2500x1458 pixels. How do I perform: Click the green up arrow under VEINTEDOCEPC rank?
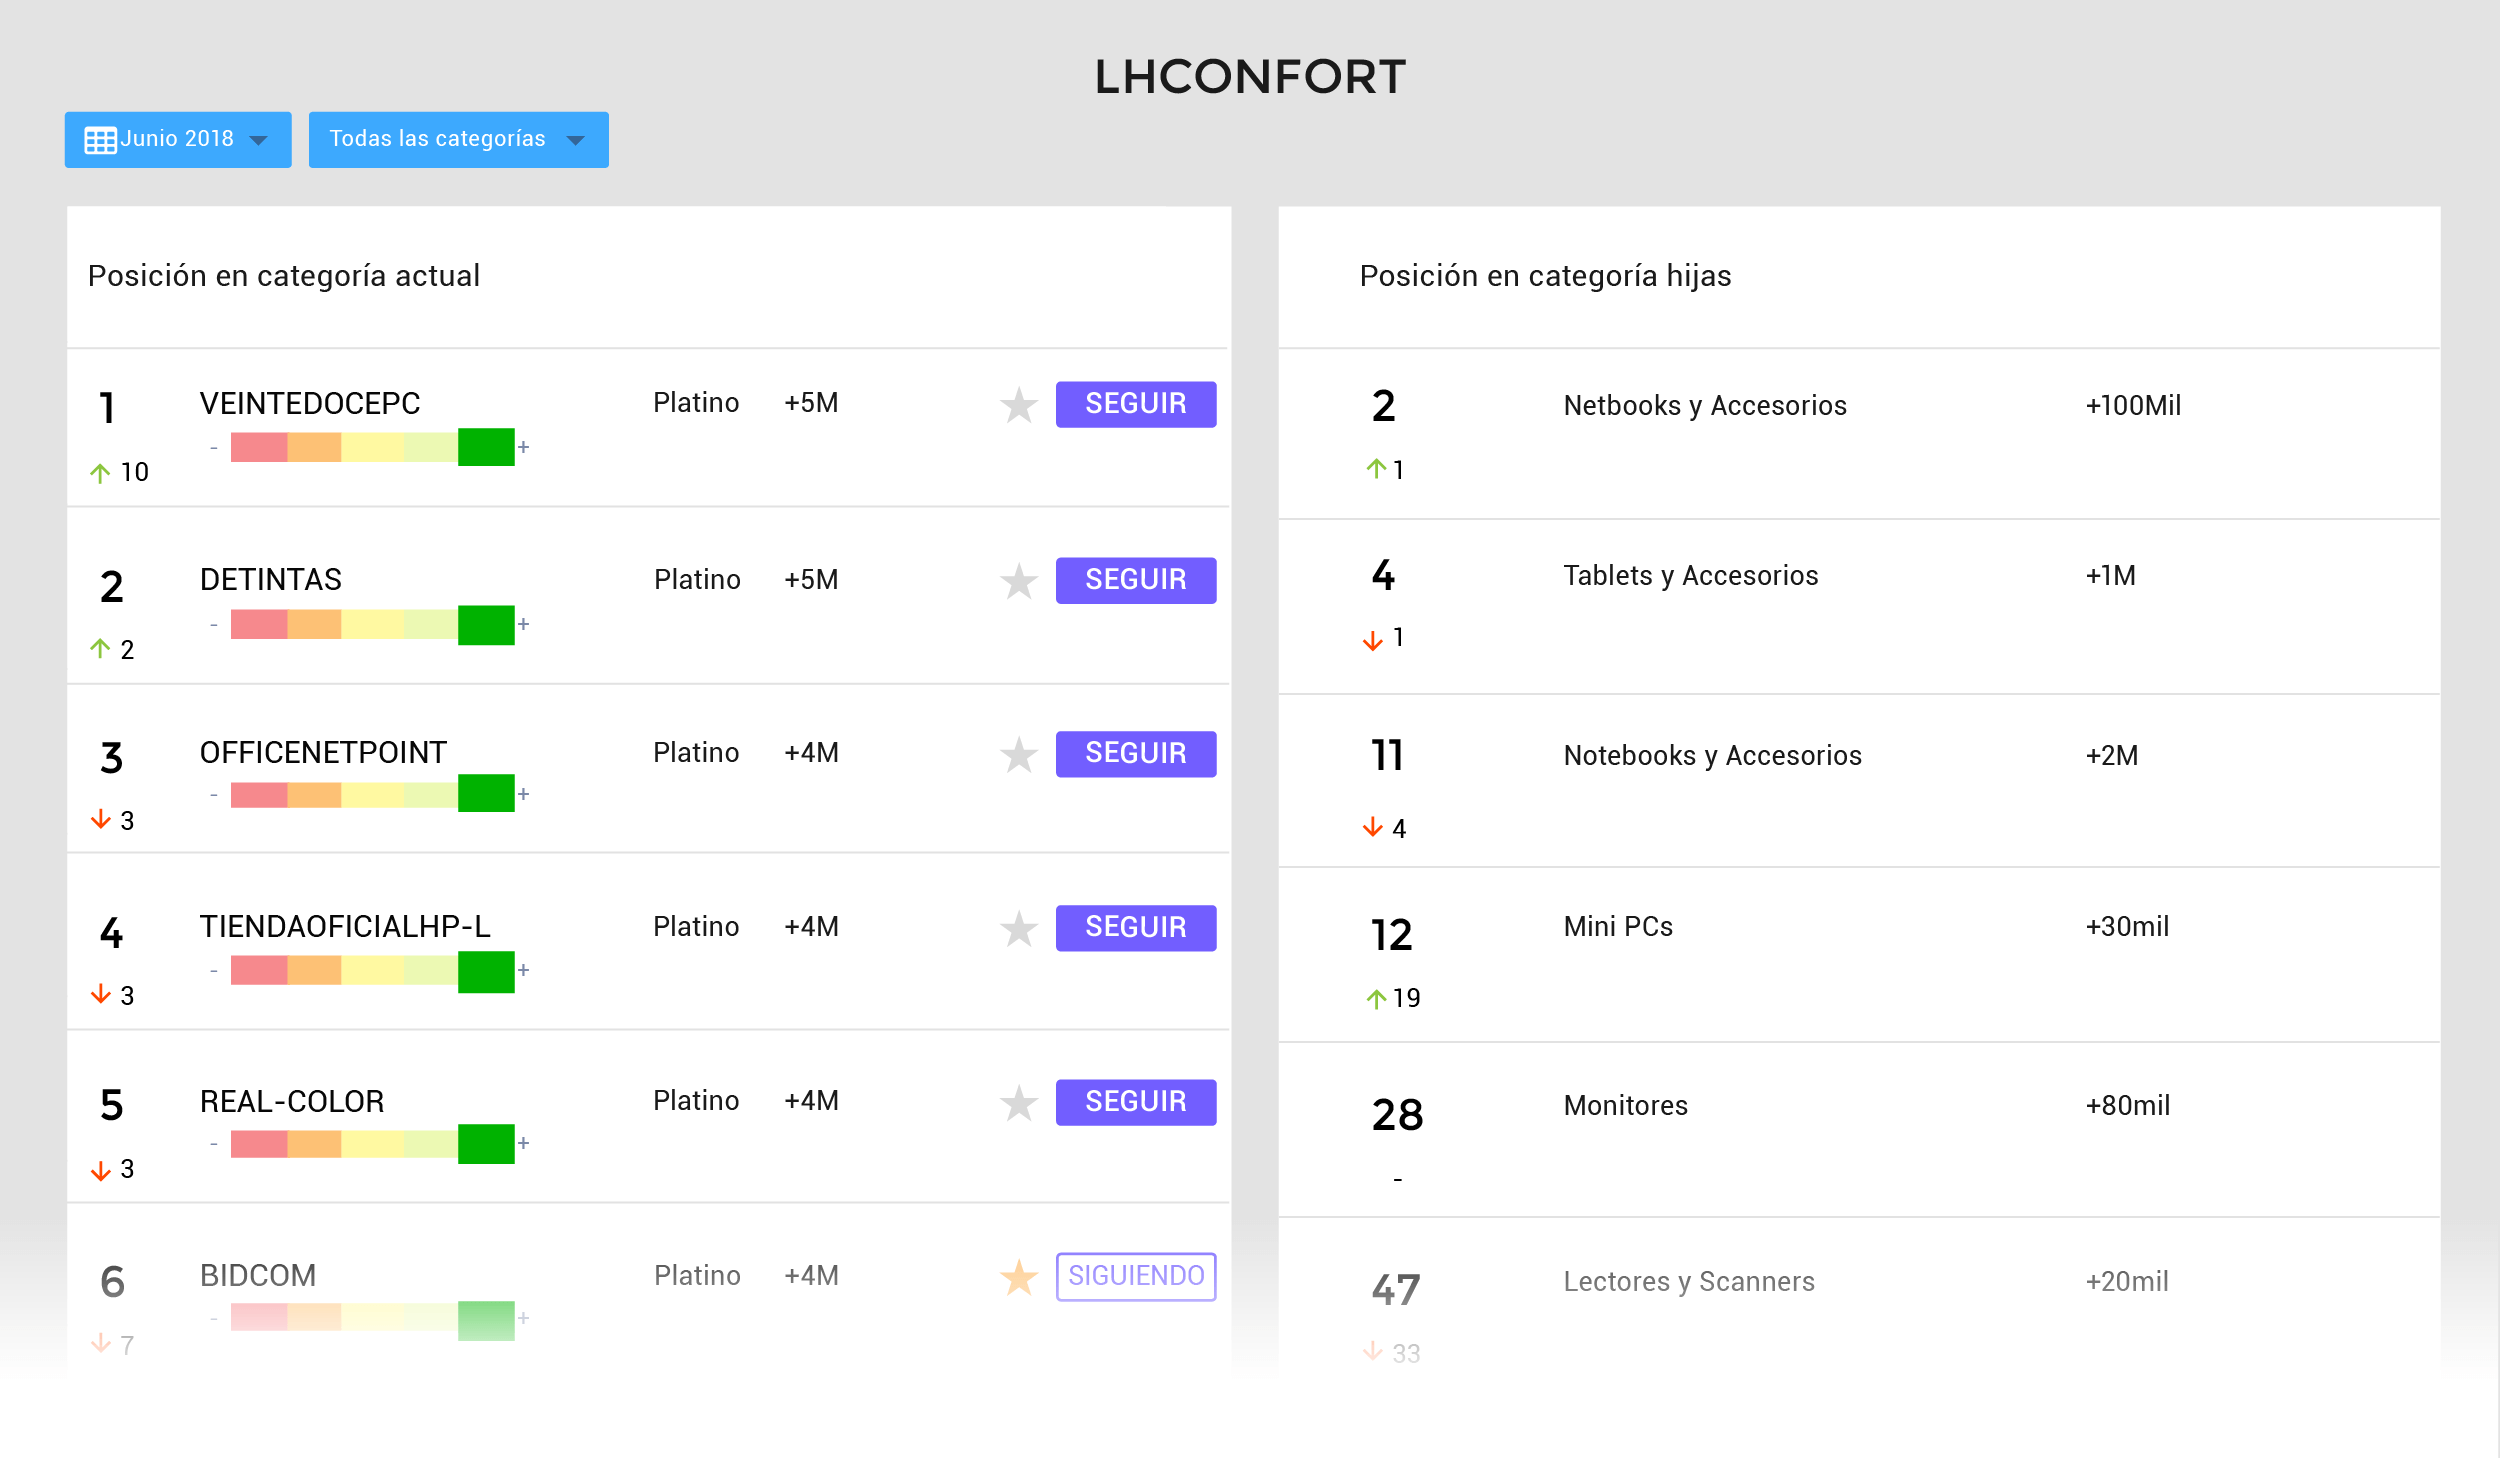(100, 473)
